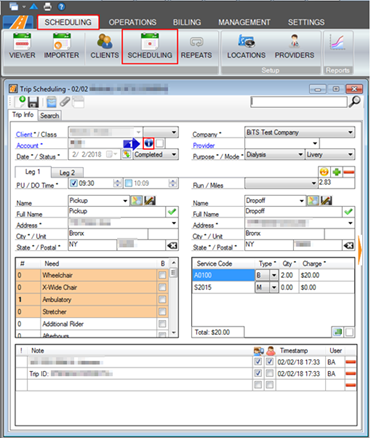Open the Scheduling ribbon icon
This screenshot has width=371, height=438.
(x=150, y=46)
